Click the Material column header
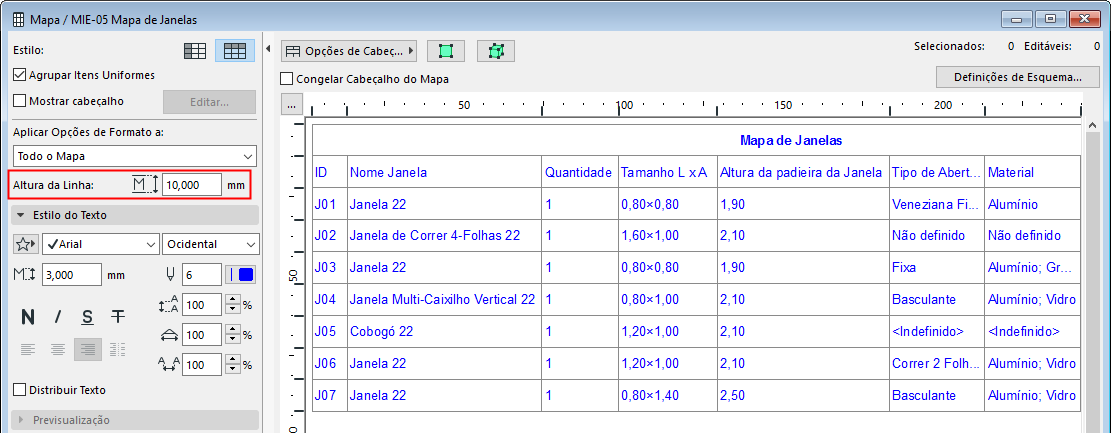The image size is (1111, 433). point(1032,172)
